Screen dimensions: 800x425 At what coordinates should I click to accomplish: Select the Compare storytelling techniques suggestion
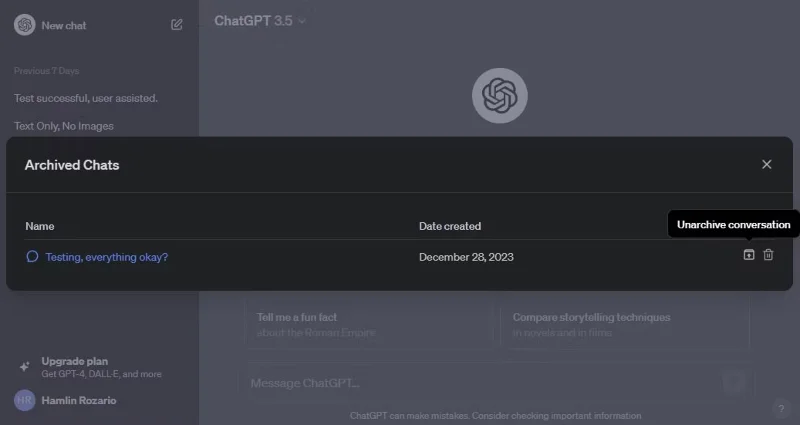(x=625, y=324)
